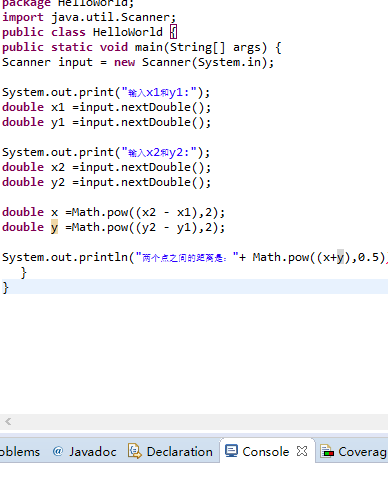Image resolution: width=388 pixels, height=490 pixels.
Task: Click the Console monitor icon
Action: pos(231,451)
